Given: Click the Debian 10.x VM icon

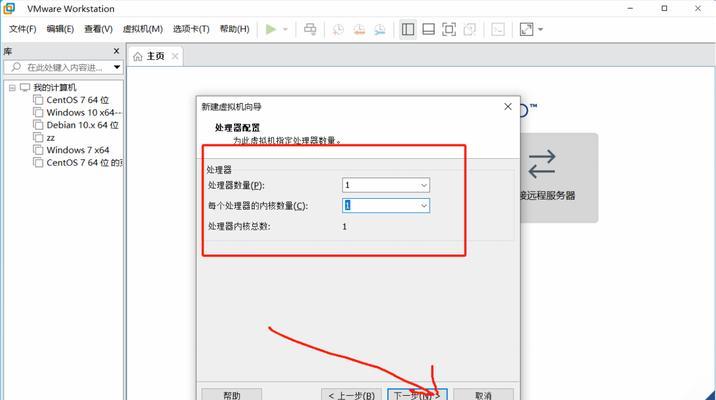Looking at the screenshot, I should (x=38, y=125).
